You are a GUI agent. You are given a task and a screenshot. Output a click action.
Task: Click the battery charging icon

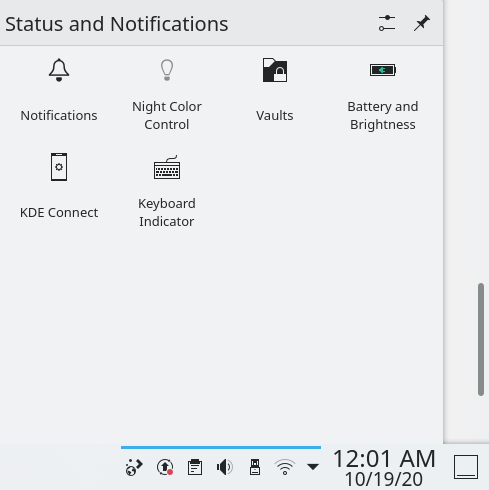tap(383, 70)
